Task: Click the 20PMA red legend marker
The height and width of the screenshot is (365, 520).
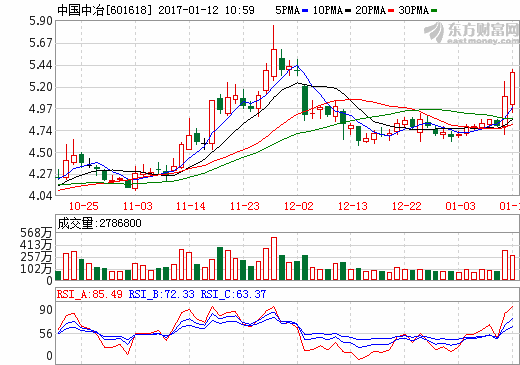Action: 391,11
